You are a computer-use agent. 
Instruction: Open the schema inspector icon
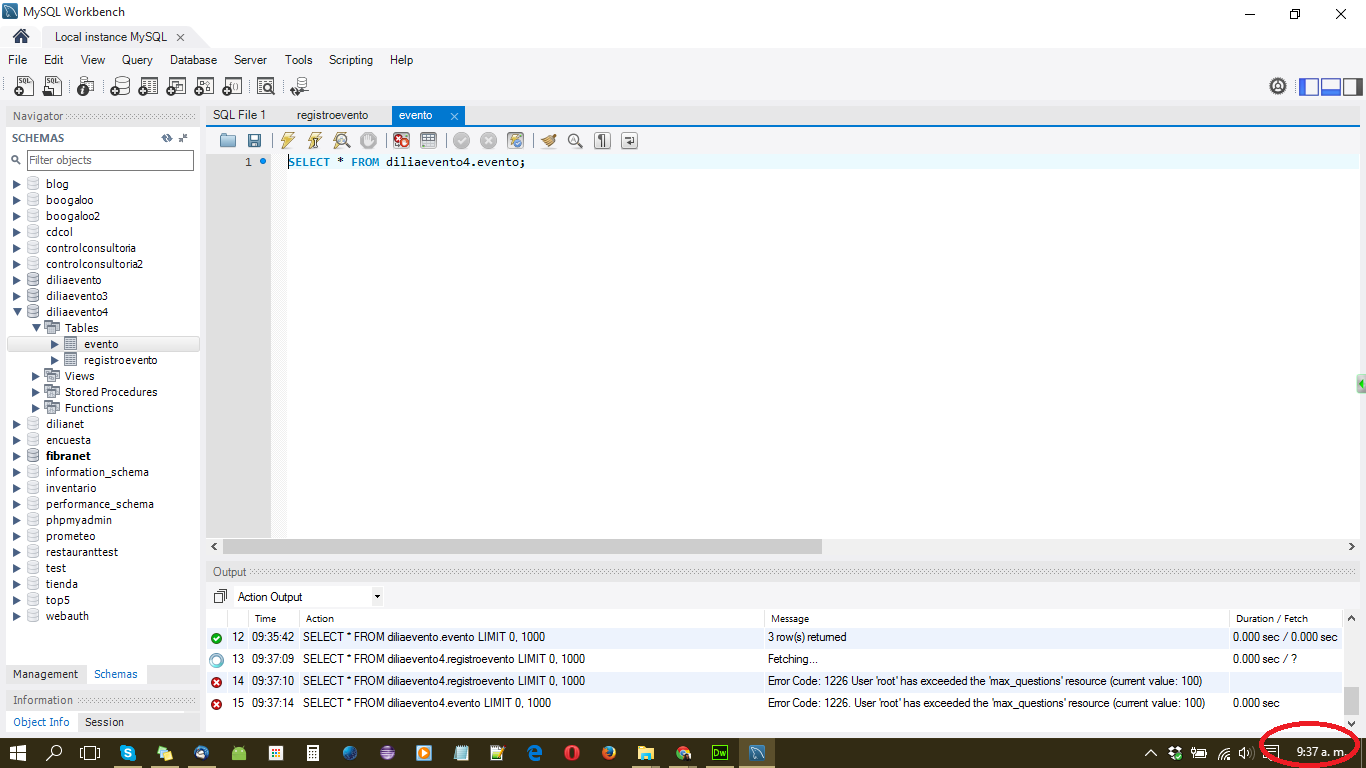tap(86, 87)
